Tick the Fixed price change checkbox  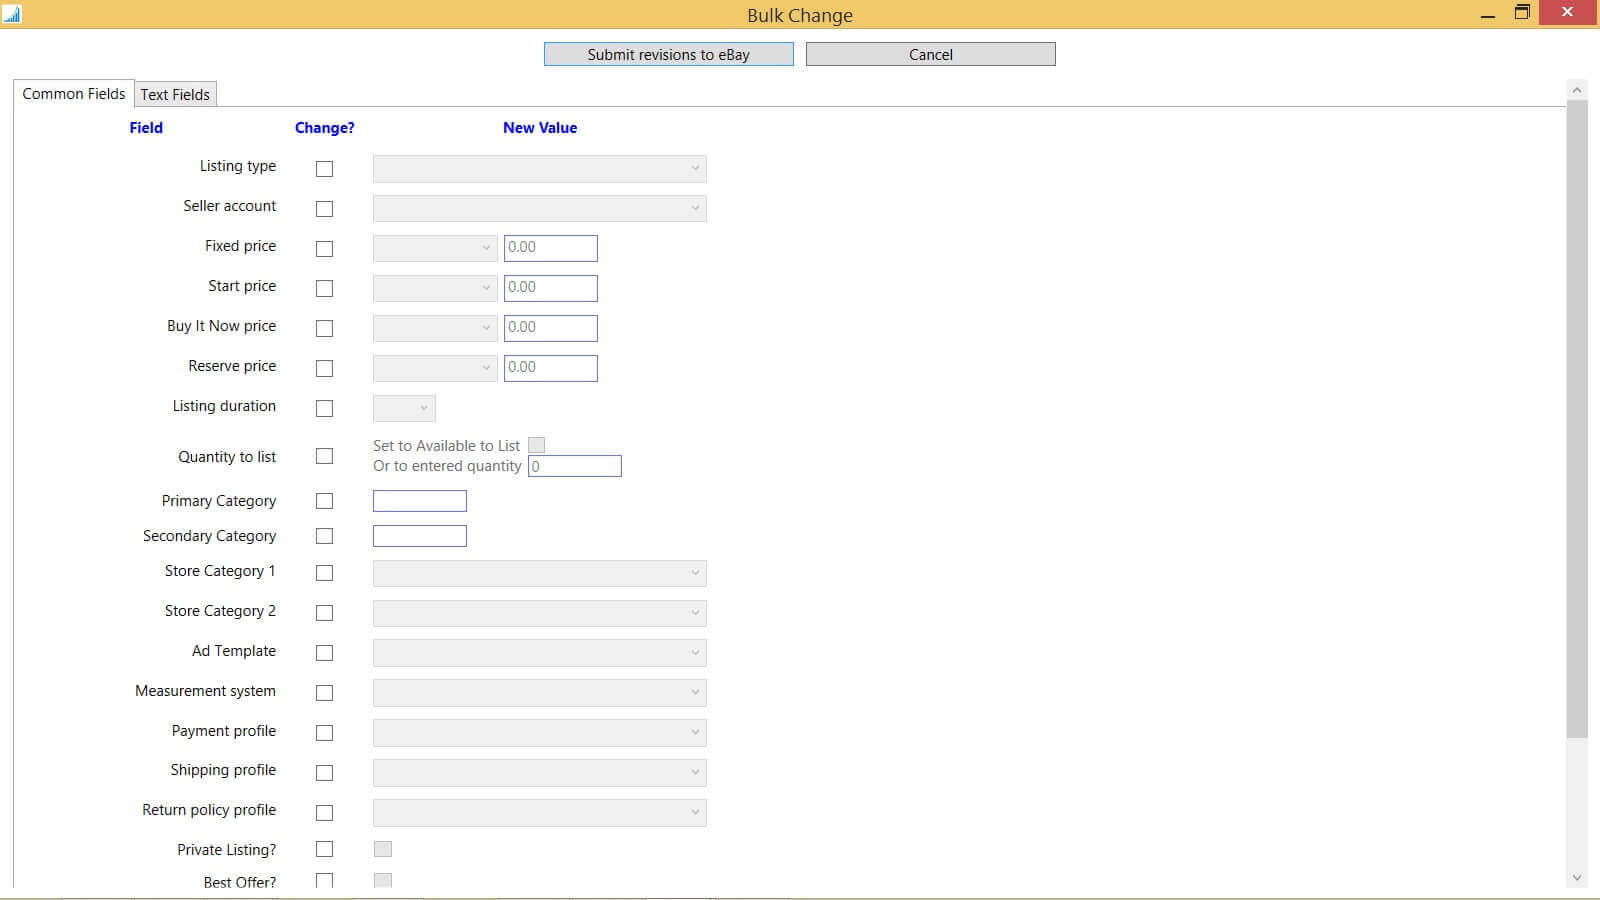(324, 249)
